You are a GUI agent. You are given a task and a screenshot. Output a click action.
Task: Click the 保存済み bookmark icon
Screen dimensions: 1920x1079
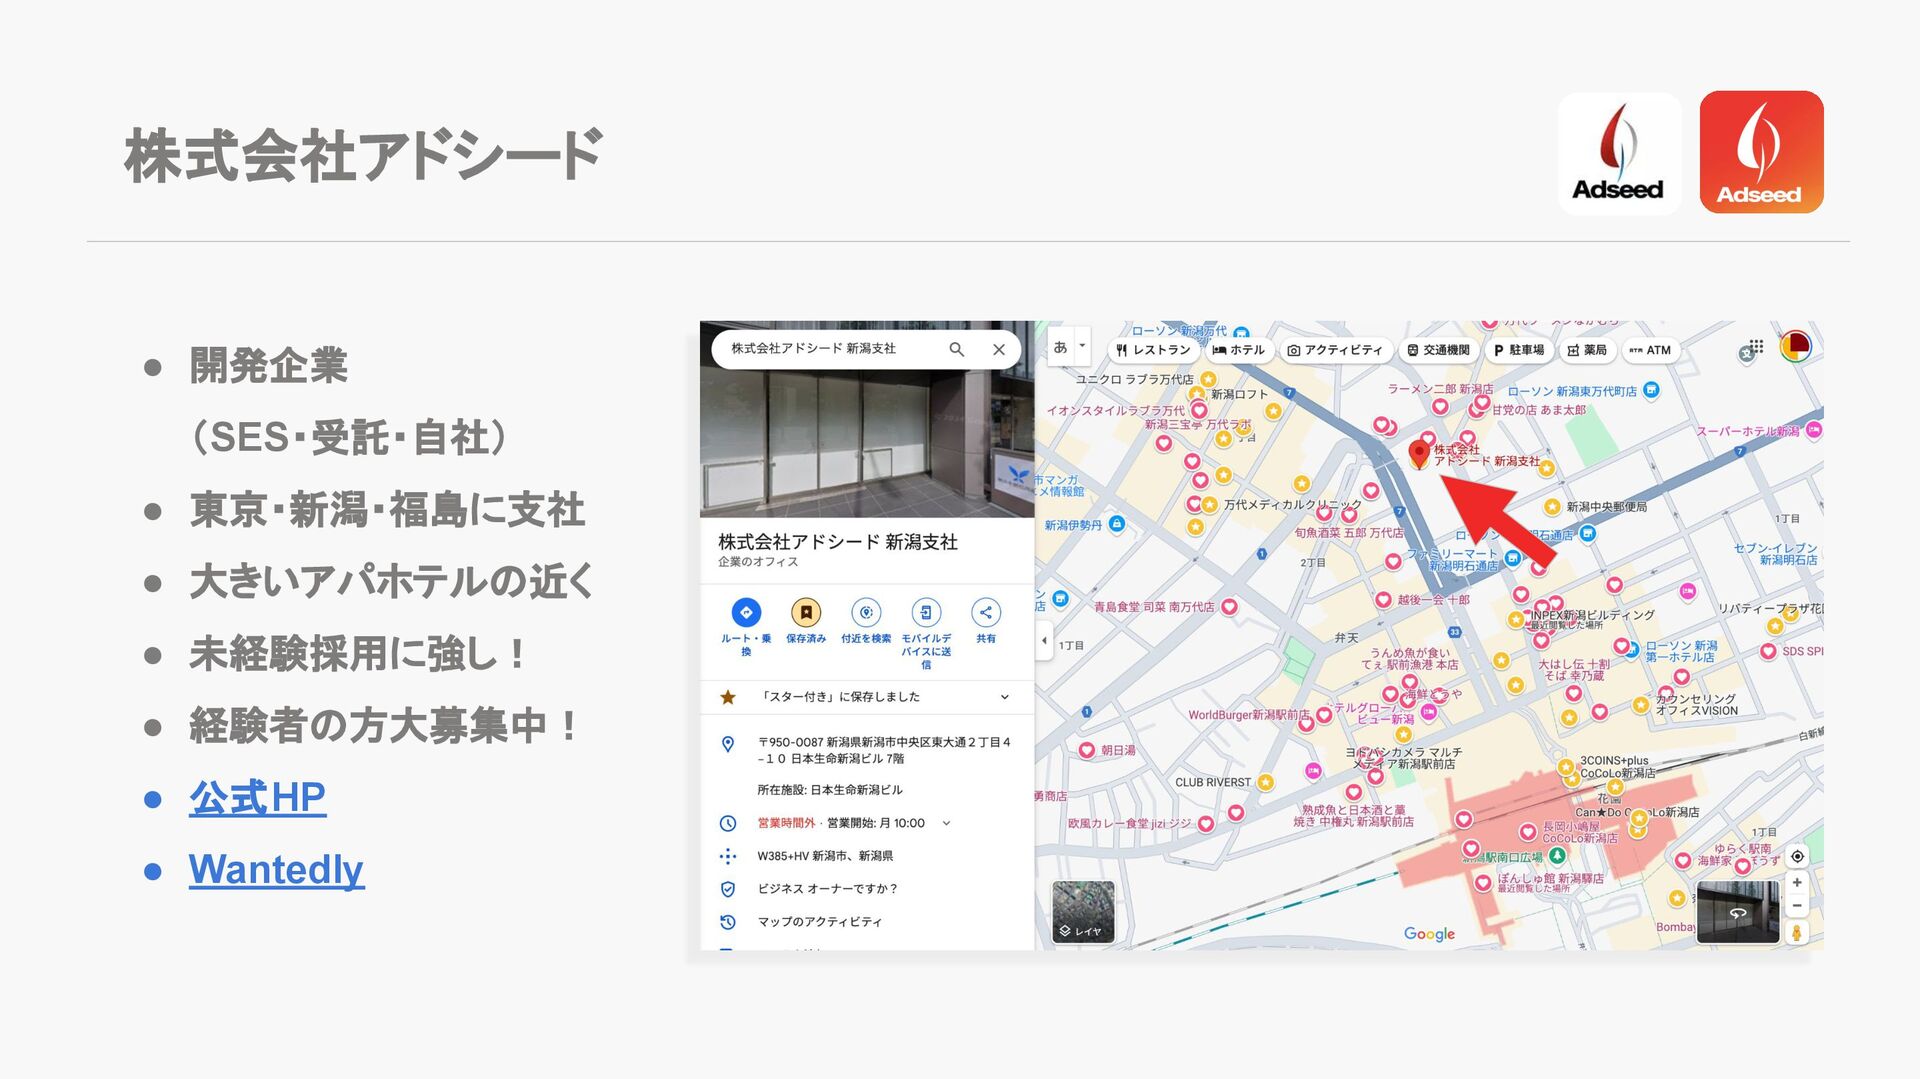click(806, 612)
